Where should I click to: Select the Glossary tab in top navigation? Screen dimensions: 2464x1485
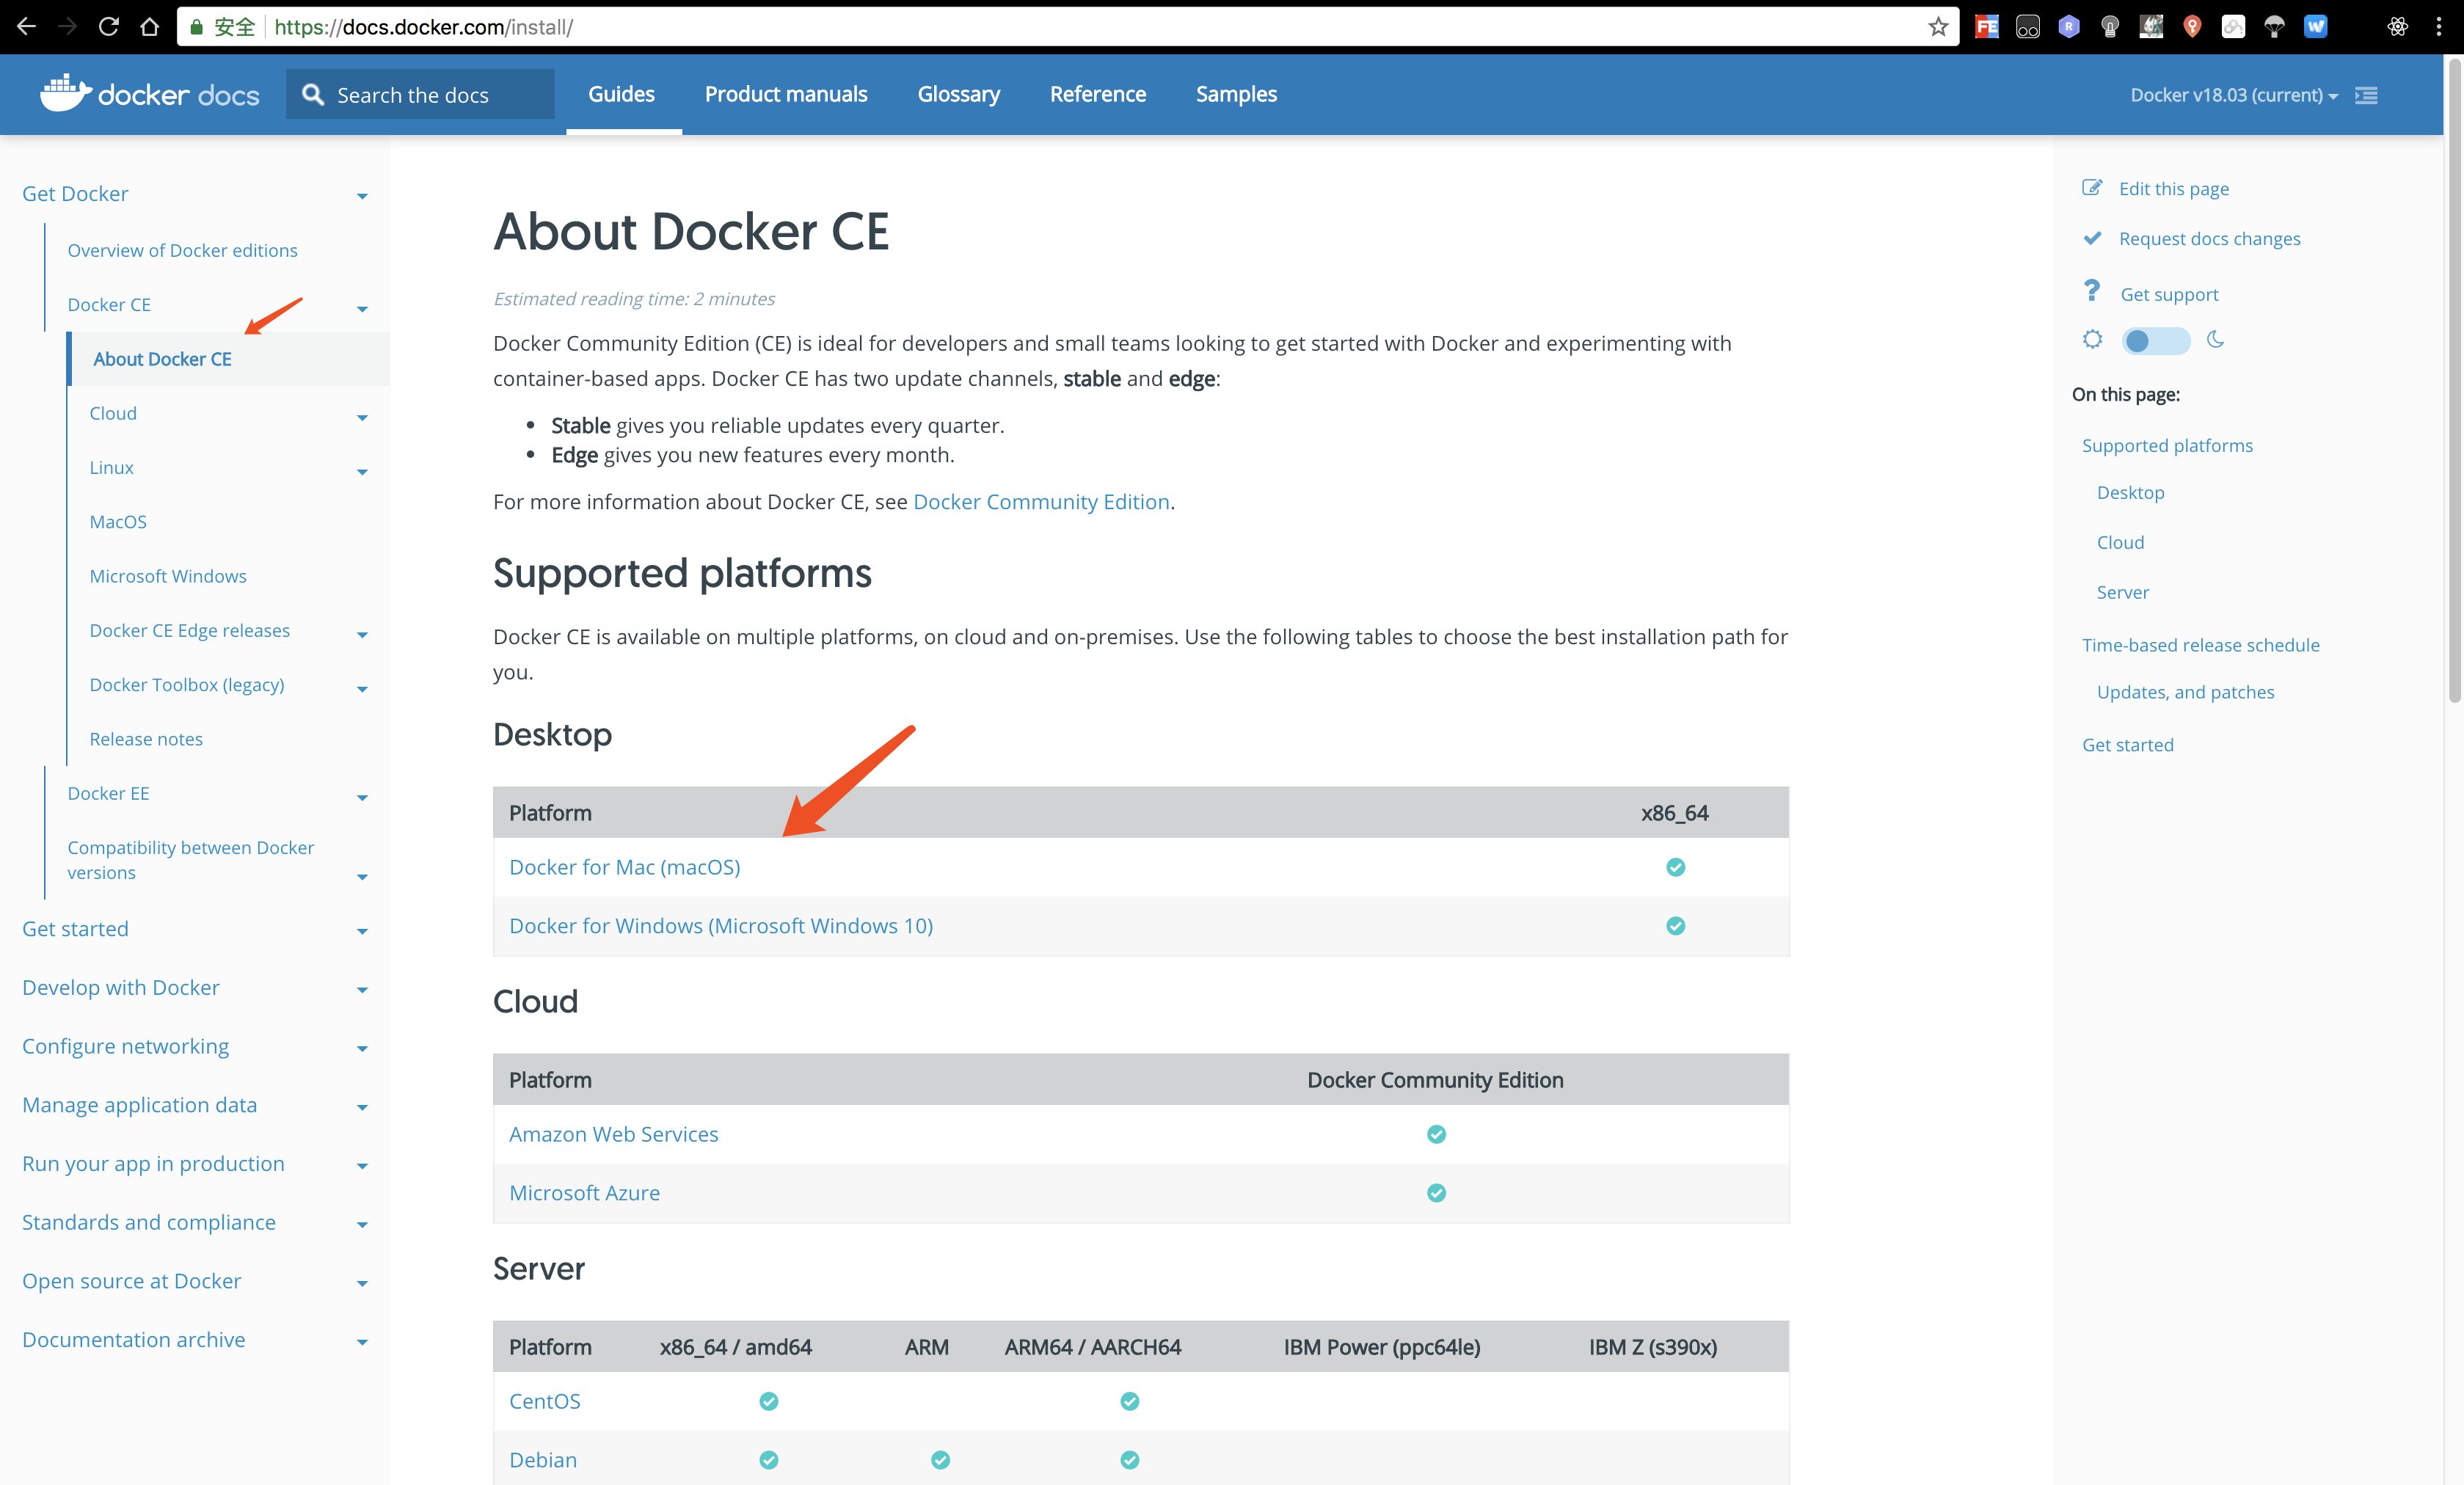[x=959, y=93]
